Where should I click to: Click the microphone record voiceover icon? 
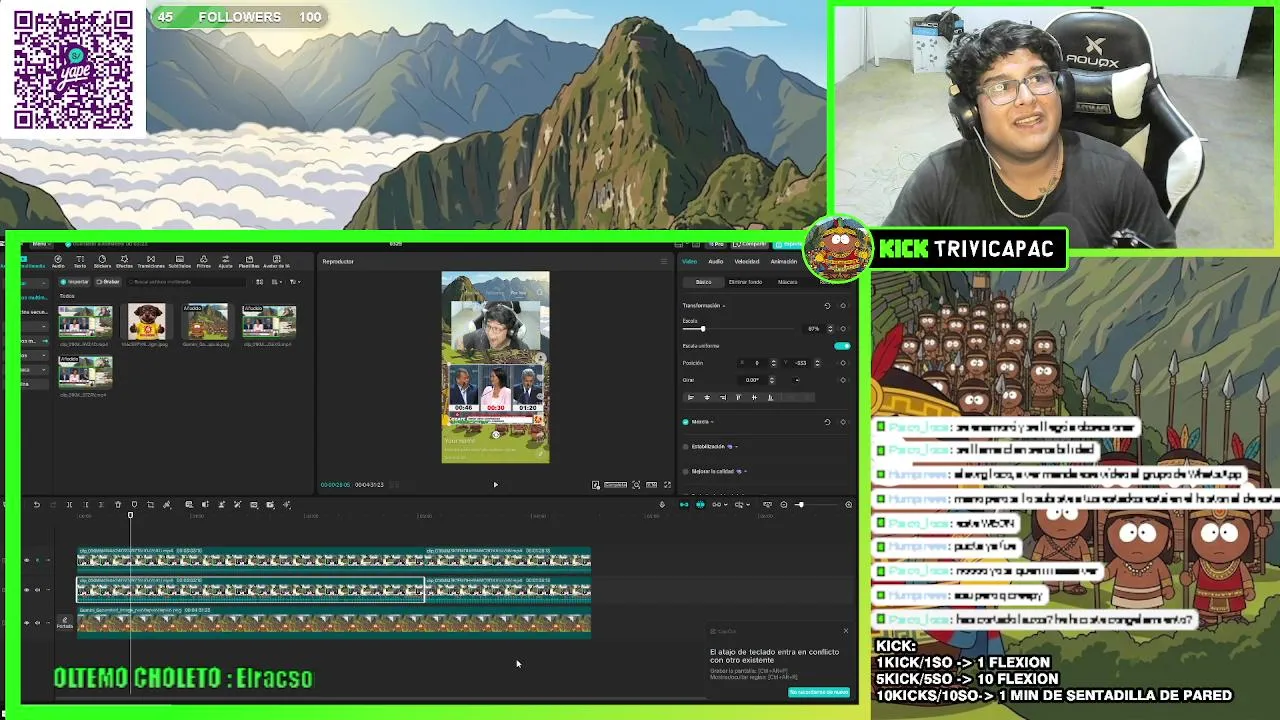click(662, 505)
